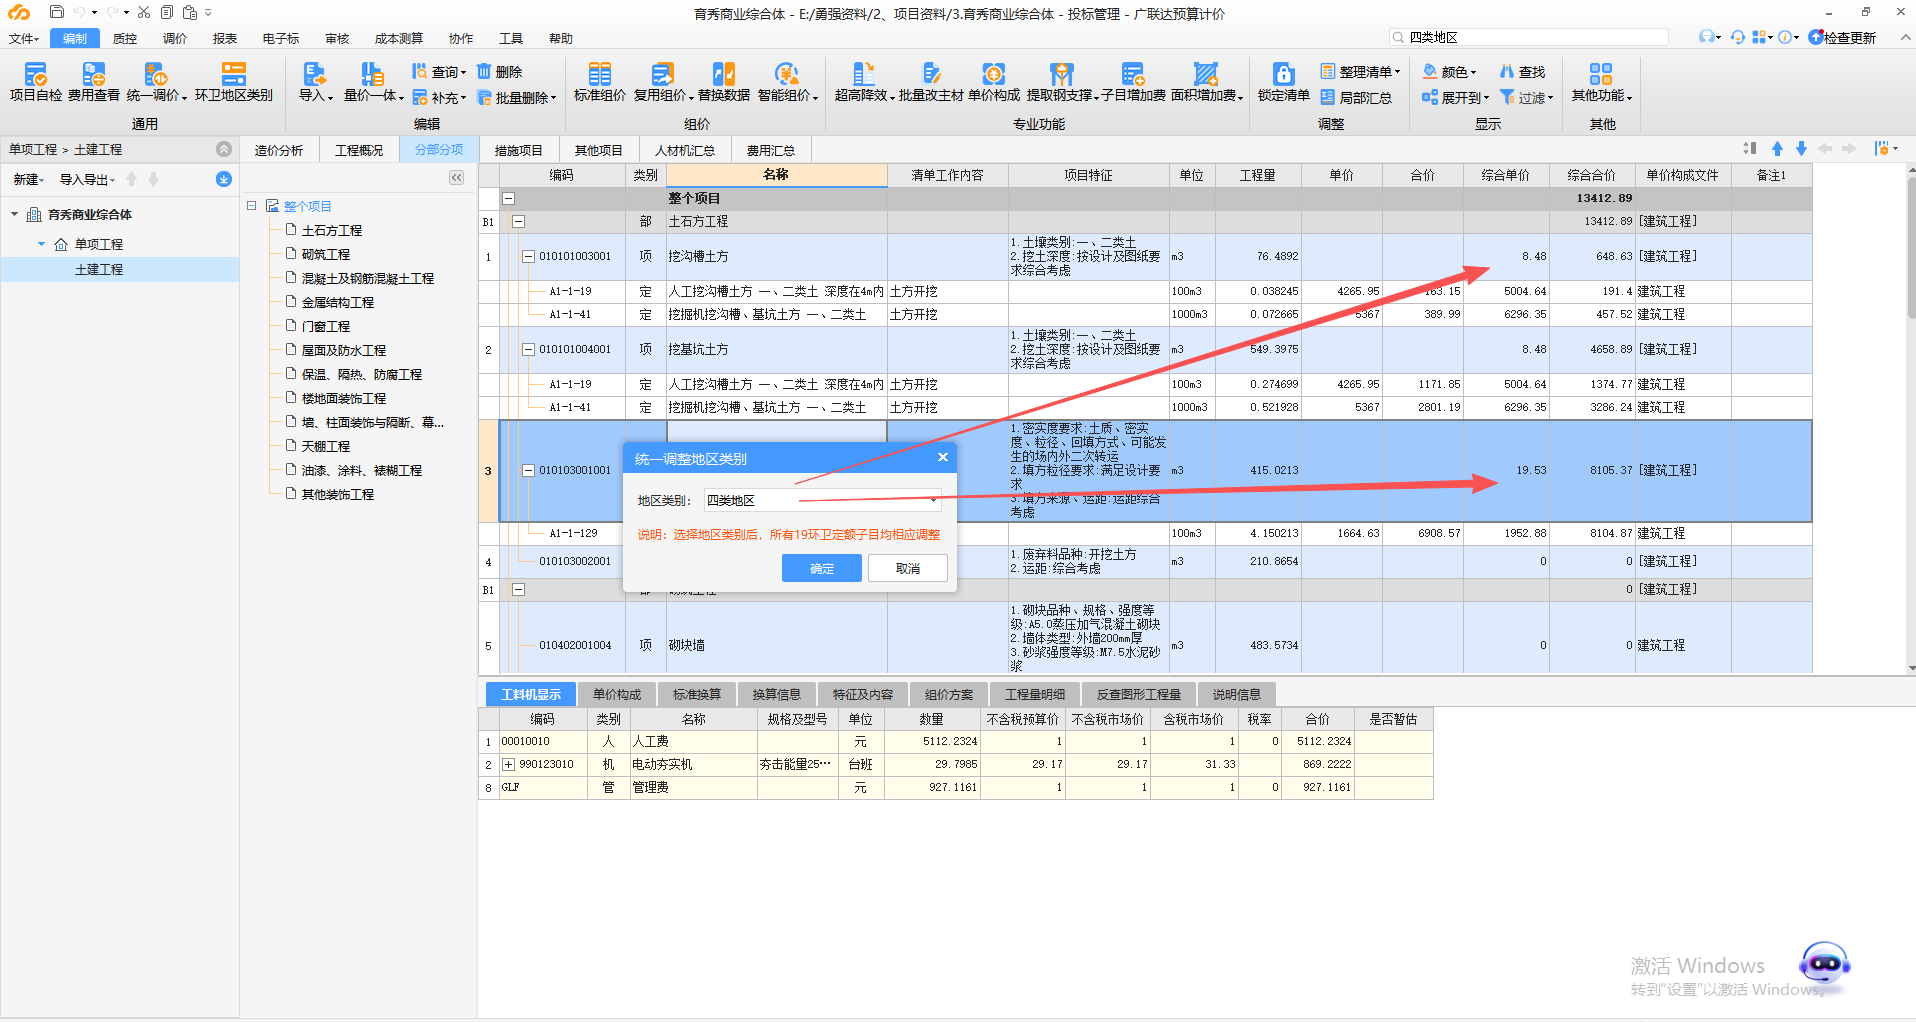1916x1022 pixels.
Task: Click the 检查更新 button
Action: pyautogui.click(x=1842, y=38)
